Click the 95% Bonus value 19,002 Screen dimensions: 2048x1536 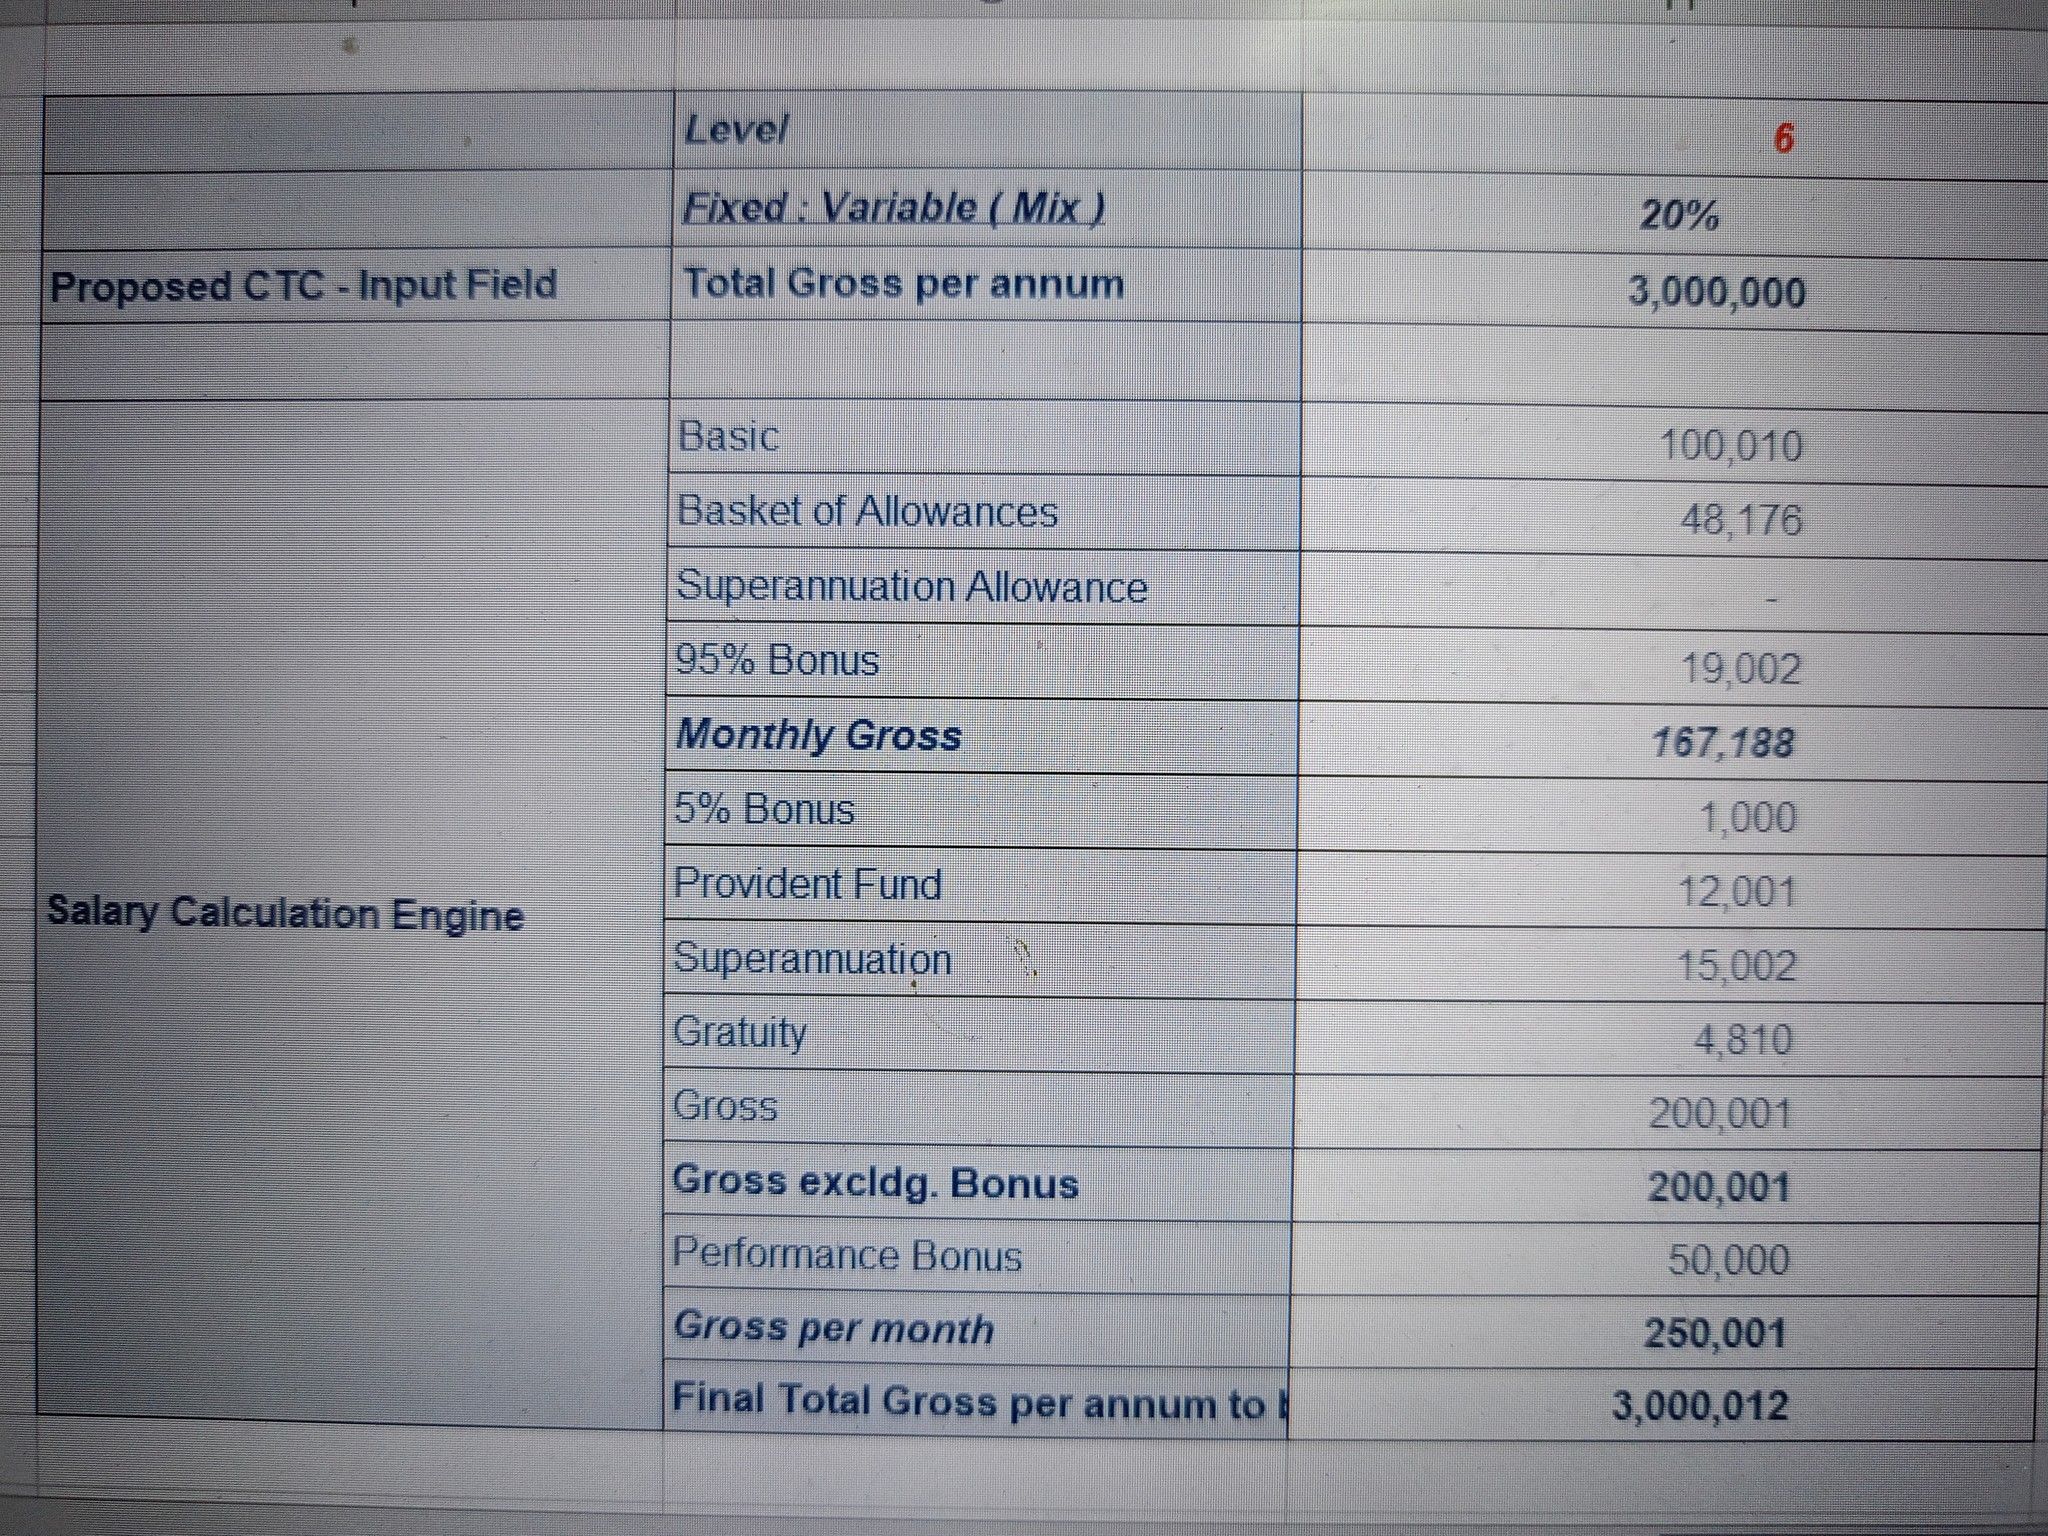pyautogui.click(x=1740, y=668)
